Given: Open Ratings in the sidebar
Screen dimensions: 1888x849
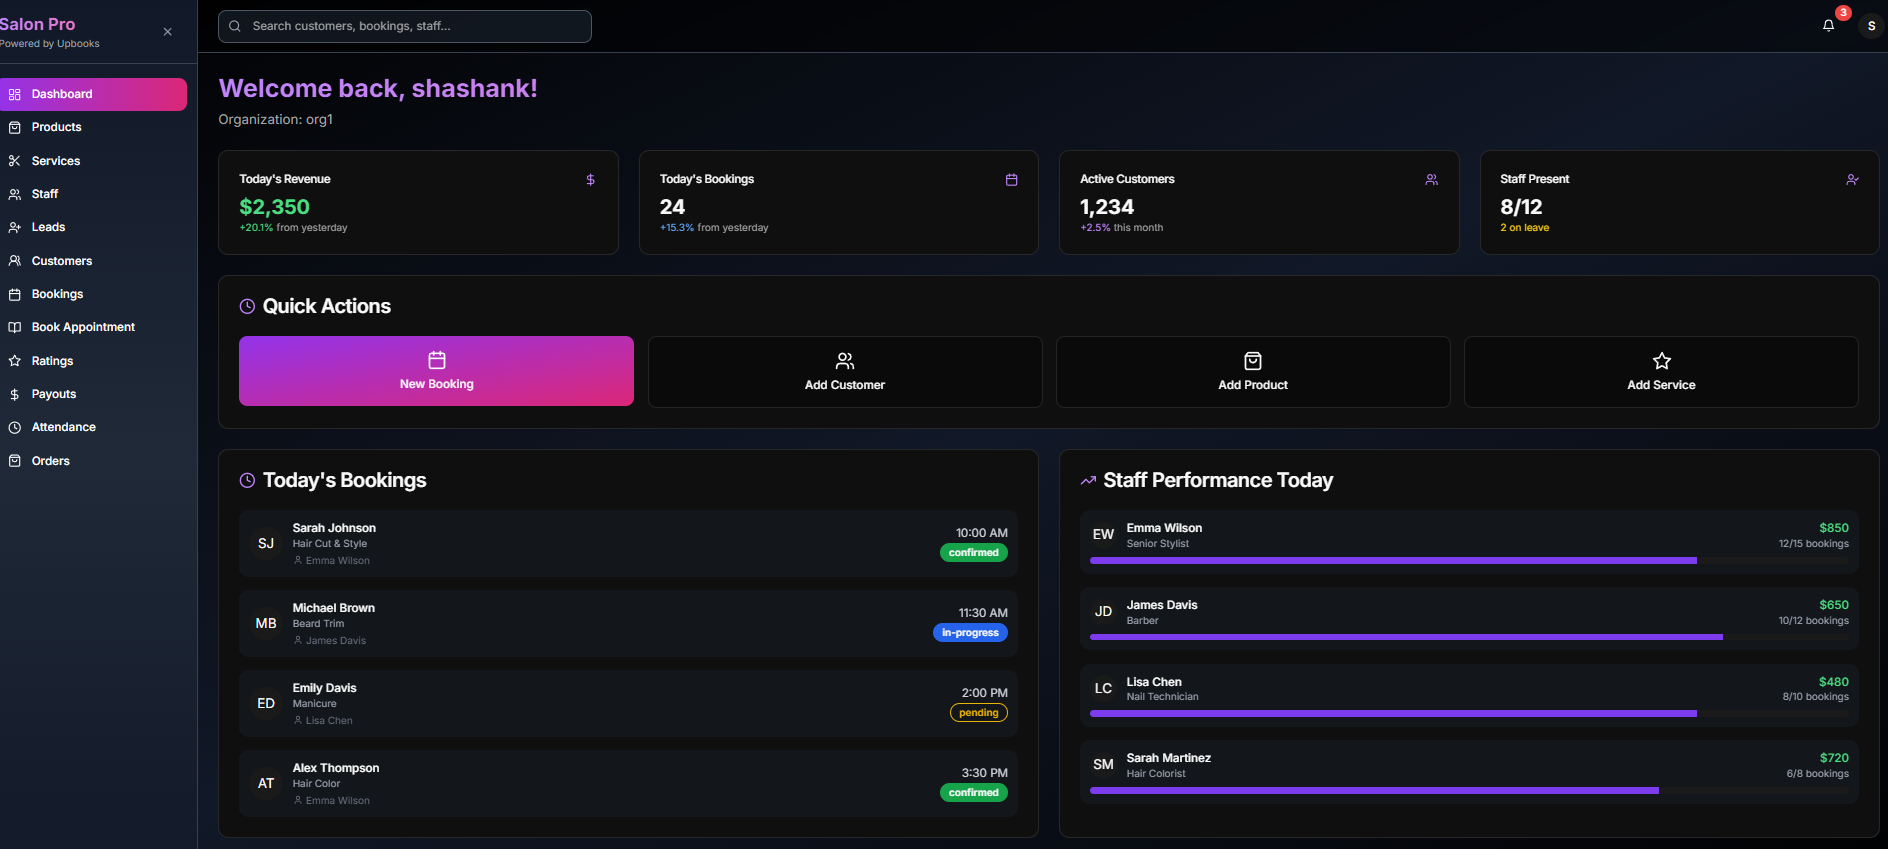Looking at the screenshot, I should click(93, 361).
